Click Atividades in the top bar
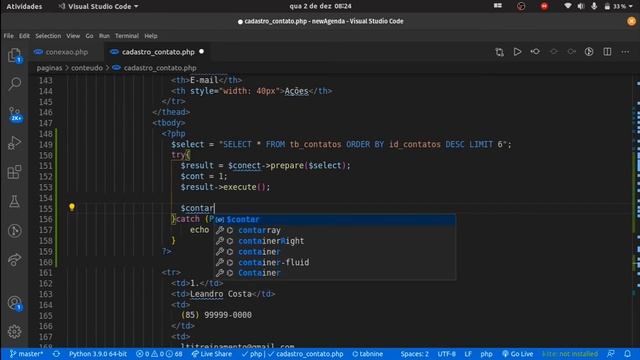Image resolution: width=640 pixels, height=360 pixels. 24,6
